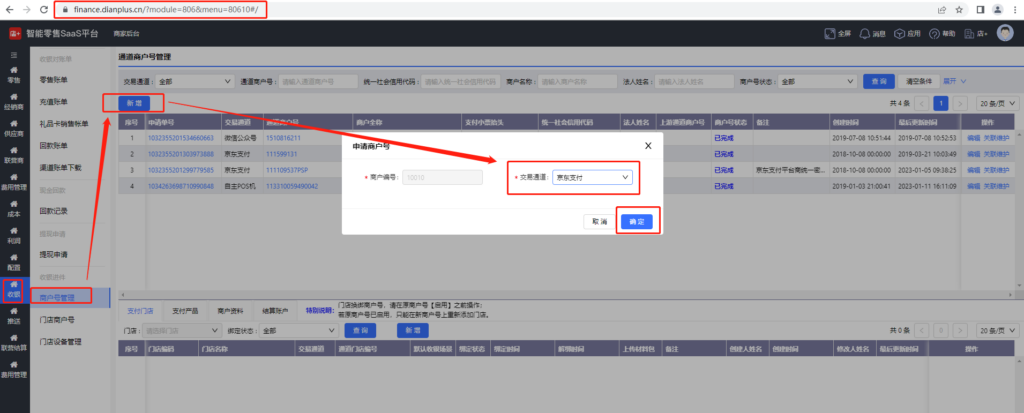Close the 申请商户号 dialog with X
Screen dimensions: 1024x413
[x=648, y=146]
